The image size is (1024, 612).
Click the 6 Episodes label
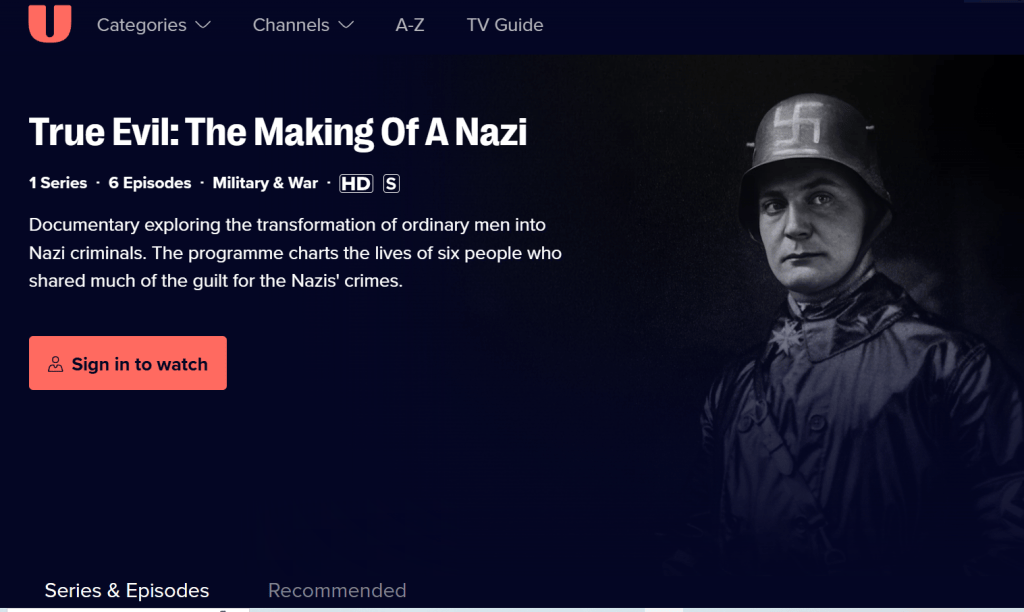click(150, 183)
